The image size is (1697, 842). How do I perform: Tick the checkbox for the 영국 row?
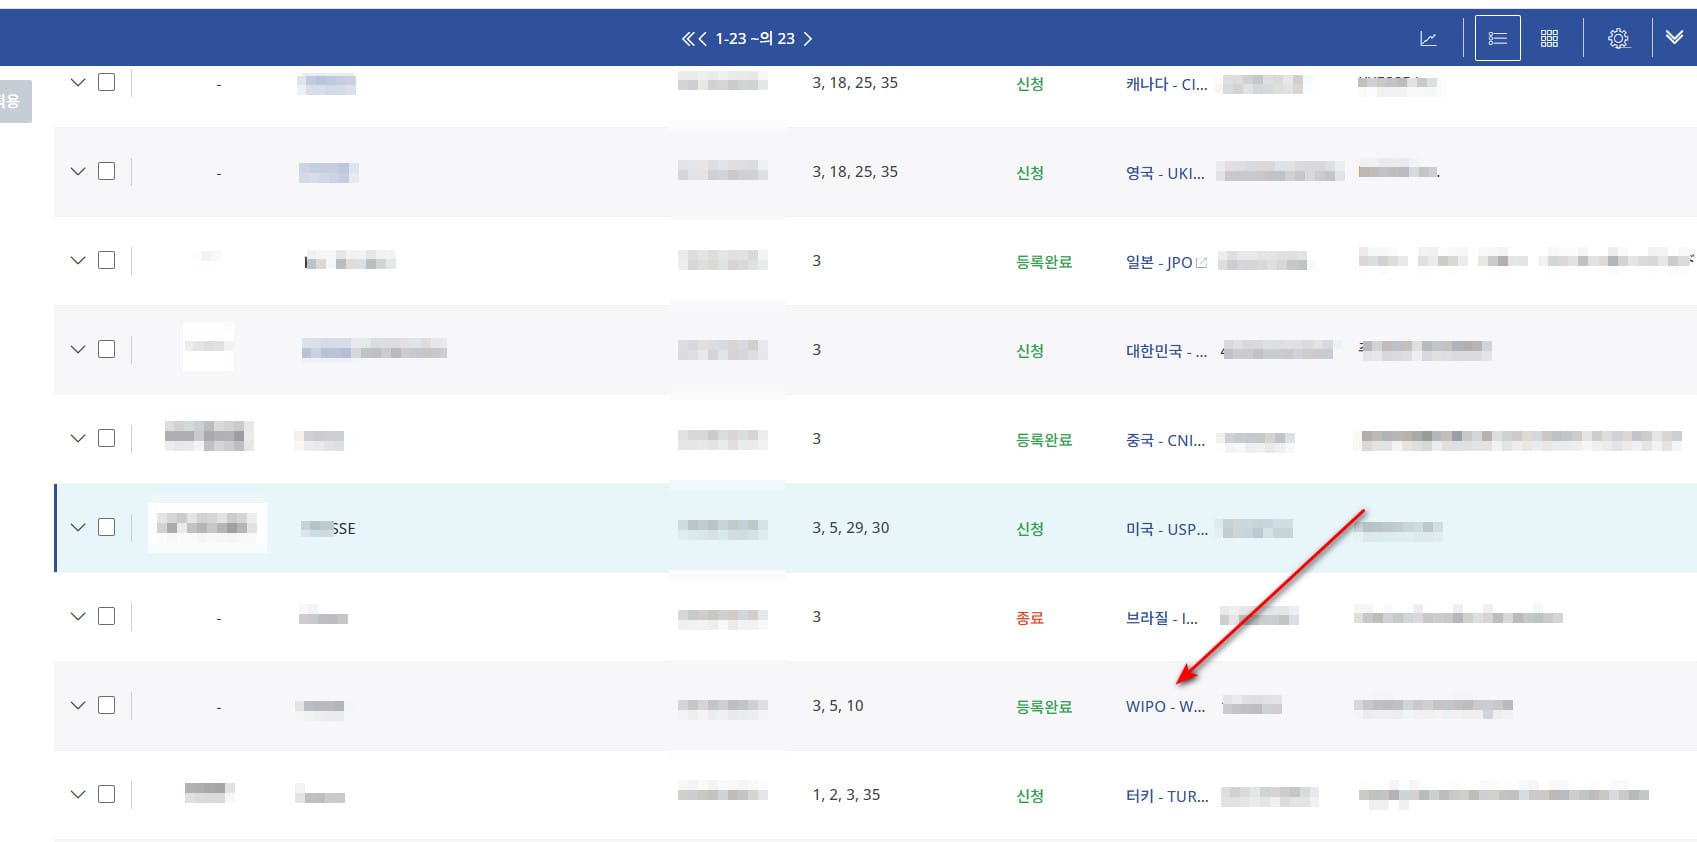click(106, 171)
